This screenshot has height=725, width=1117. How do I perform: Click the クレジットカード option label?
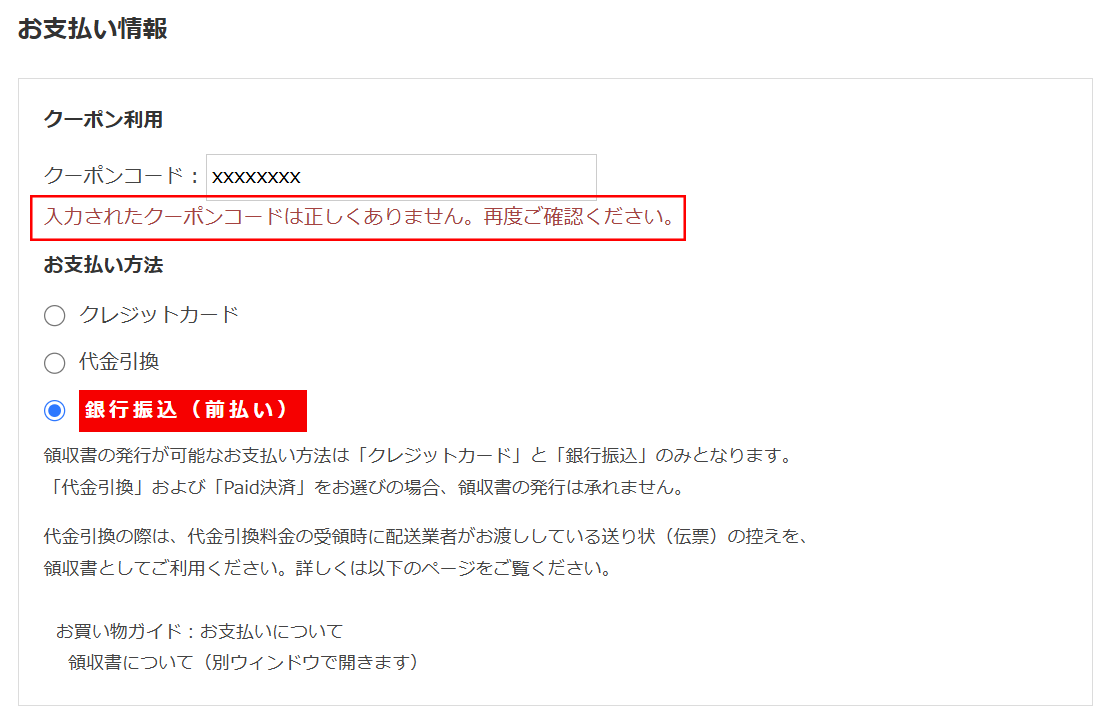click(x=159, y=315)
